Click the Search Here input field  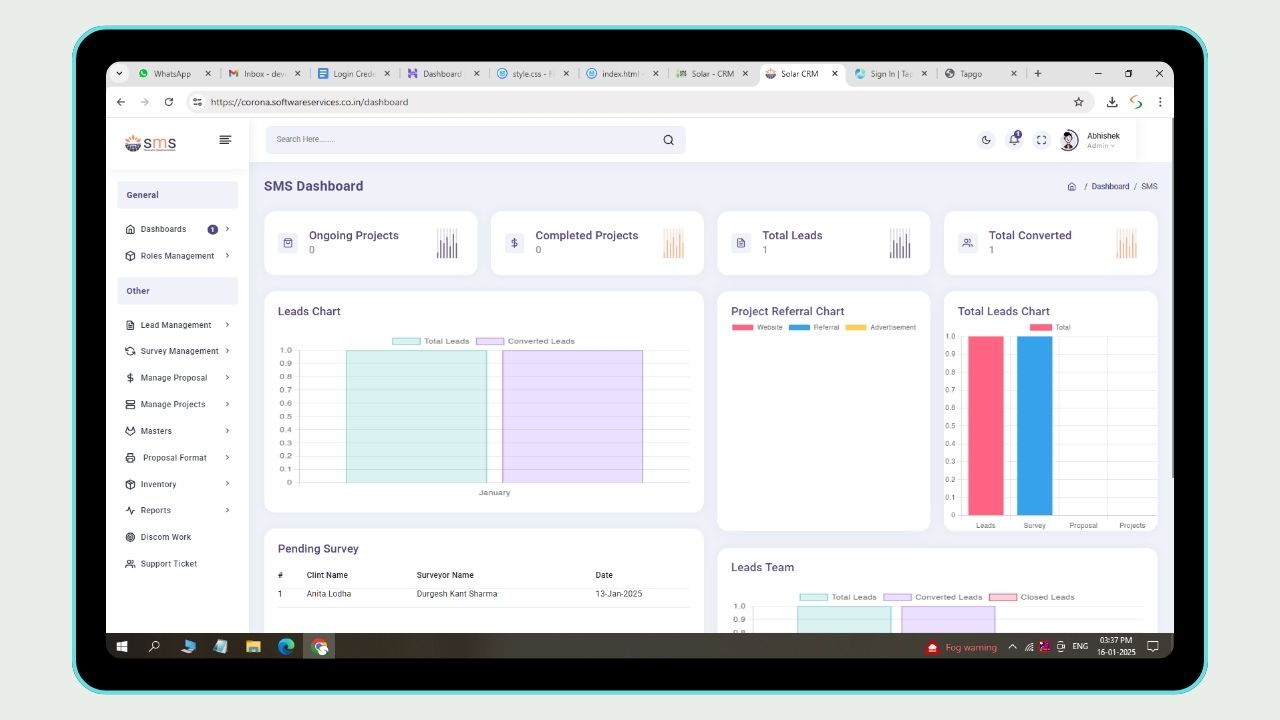pos(460,140)
